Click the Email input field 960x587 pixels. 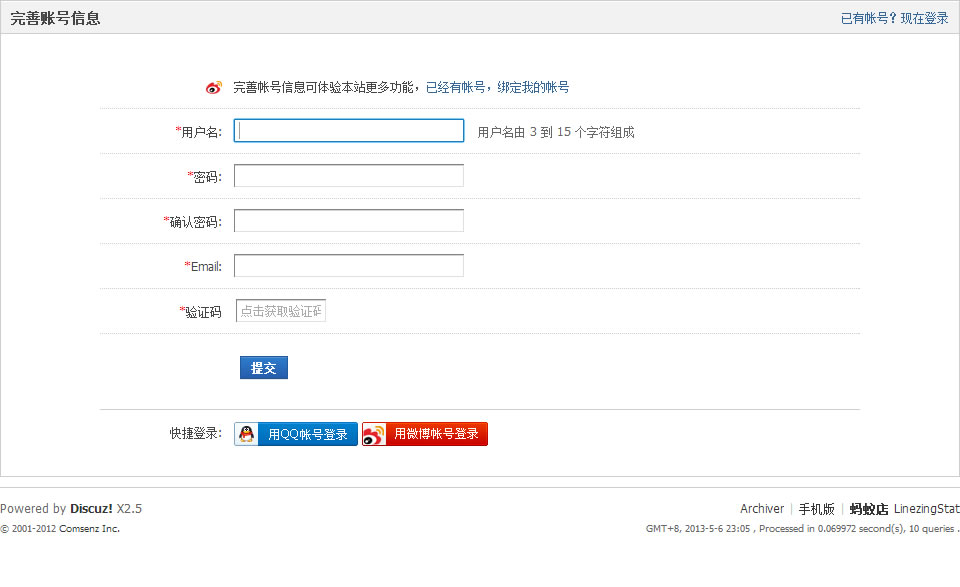(348, 265)
